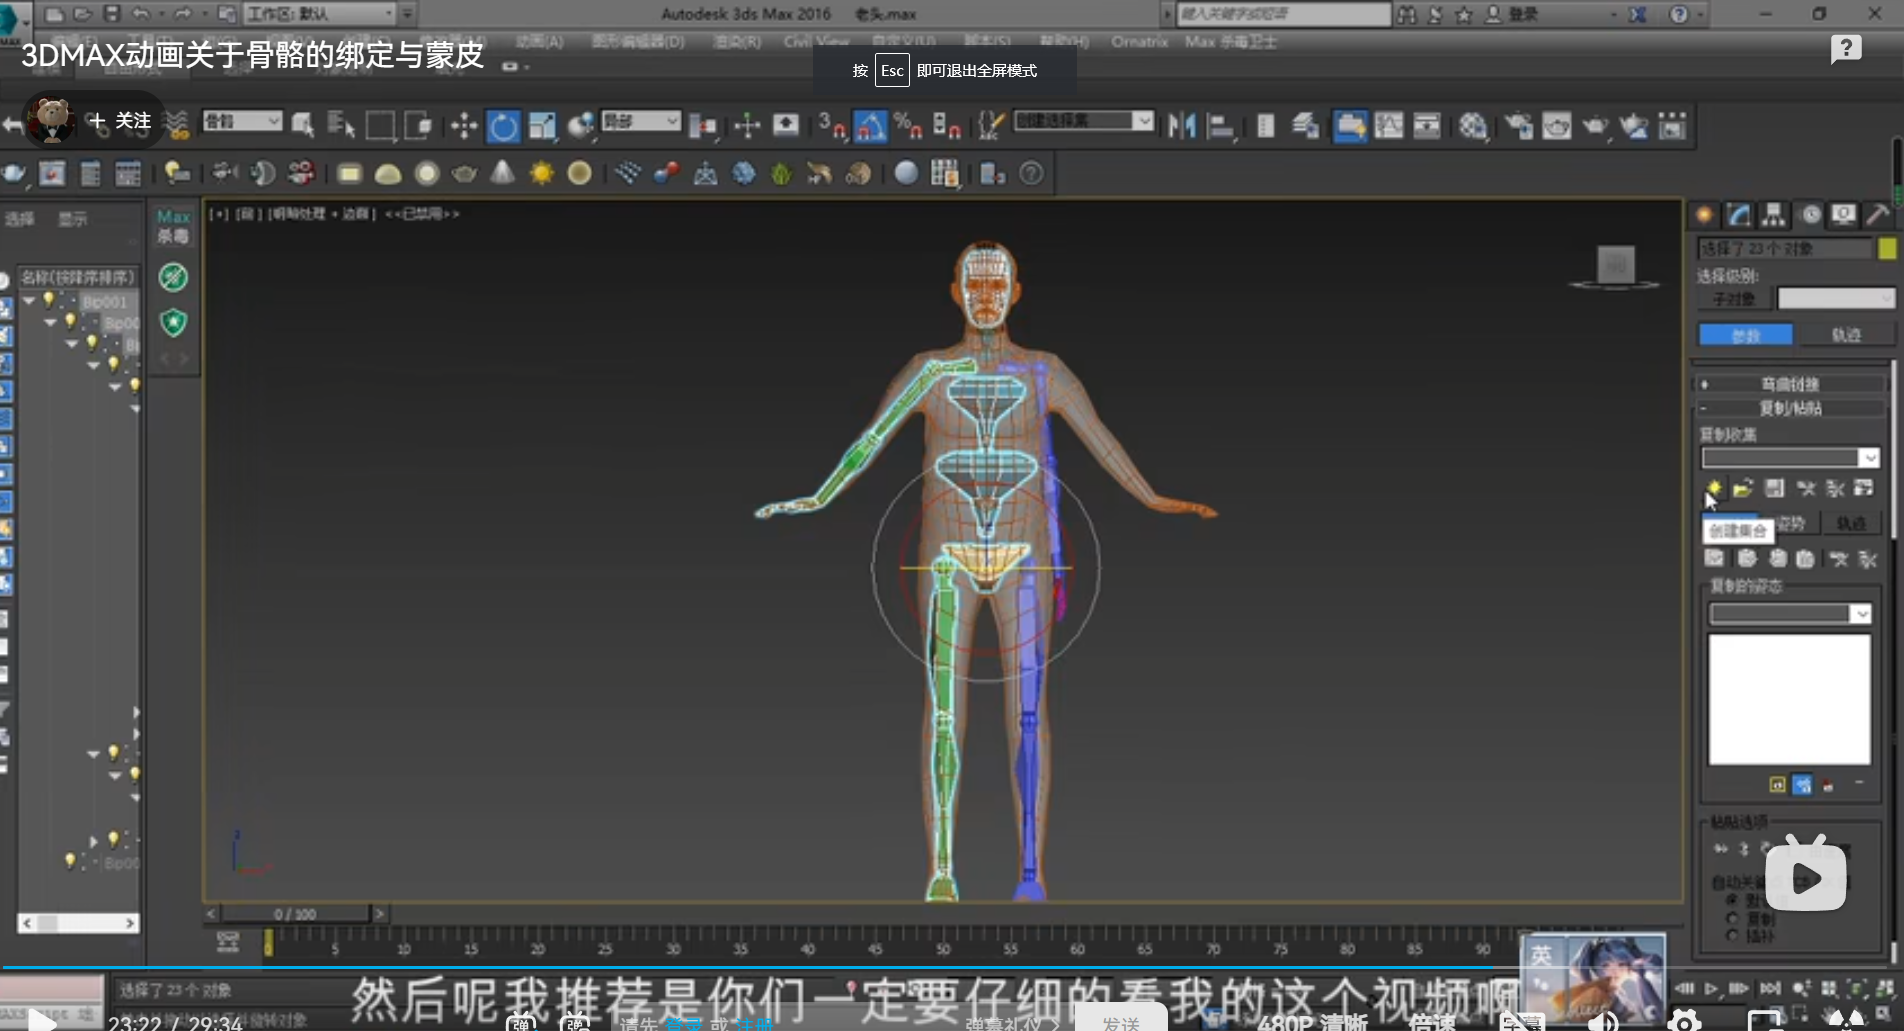Click the 倍速 playback speed button
Viewport: 1904px width, 1031px height.
(1433, 1021)
